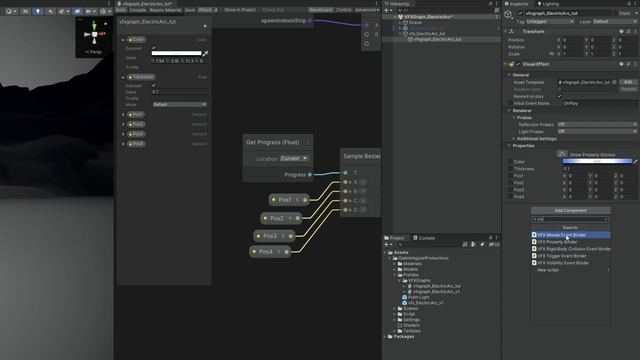Collapse the Prefabs folder in Project
The height and width of the screenshot is (360, 640).
coord(395,275)
